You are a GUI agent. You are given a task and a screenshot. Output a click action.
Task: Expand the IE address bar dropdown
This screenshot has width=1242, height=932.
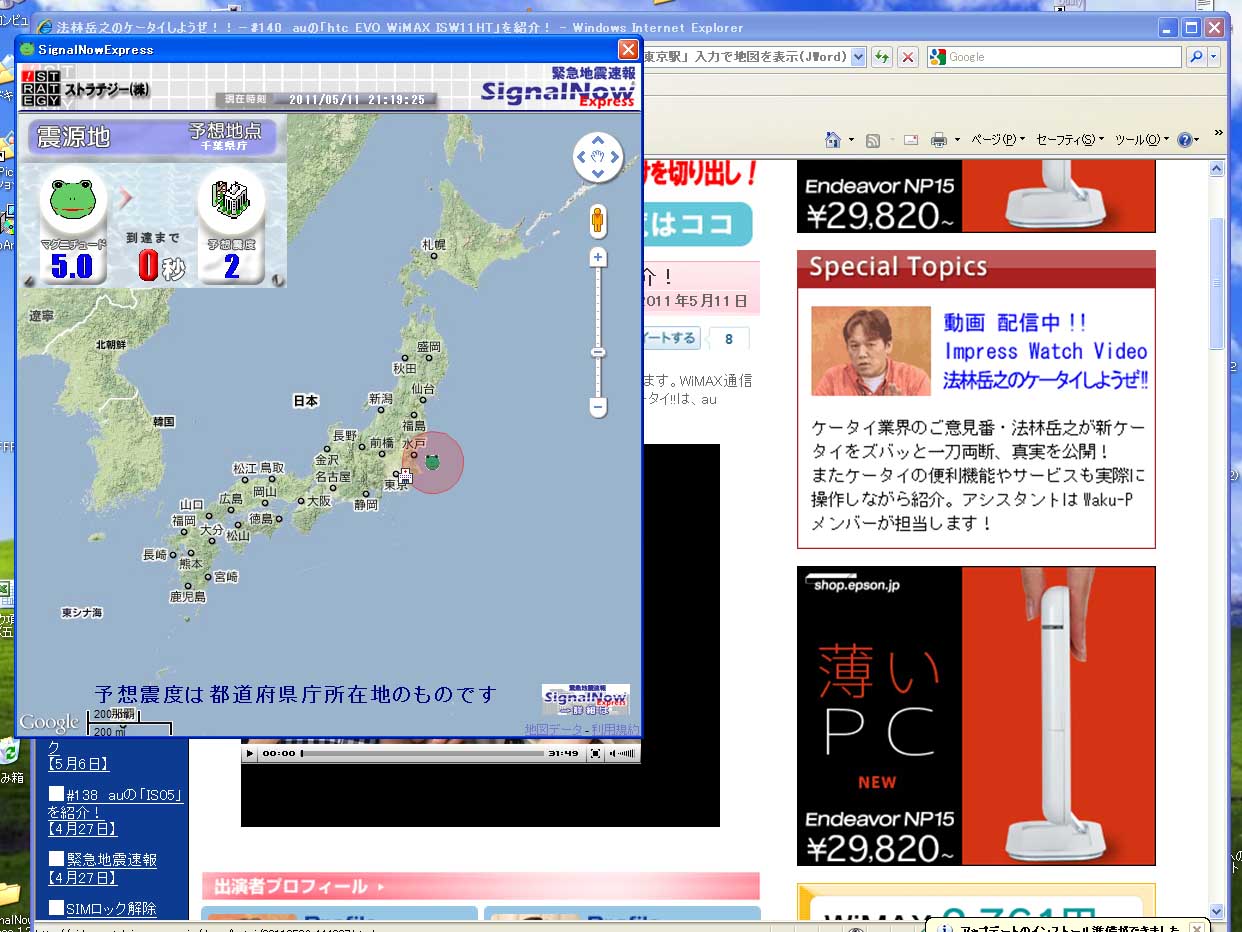858,57
